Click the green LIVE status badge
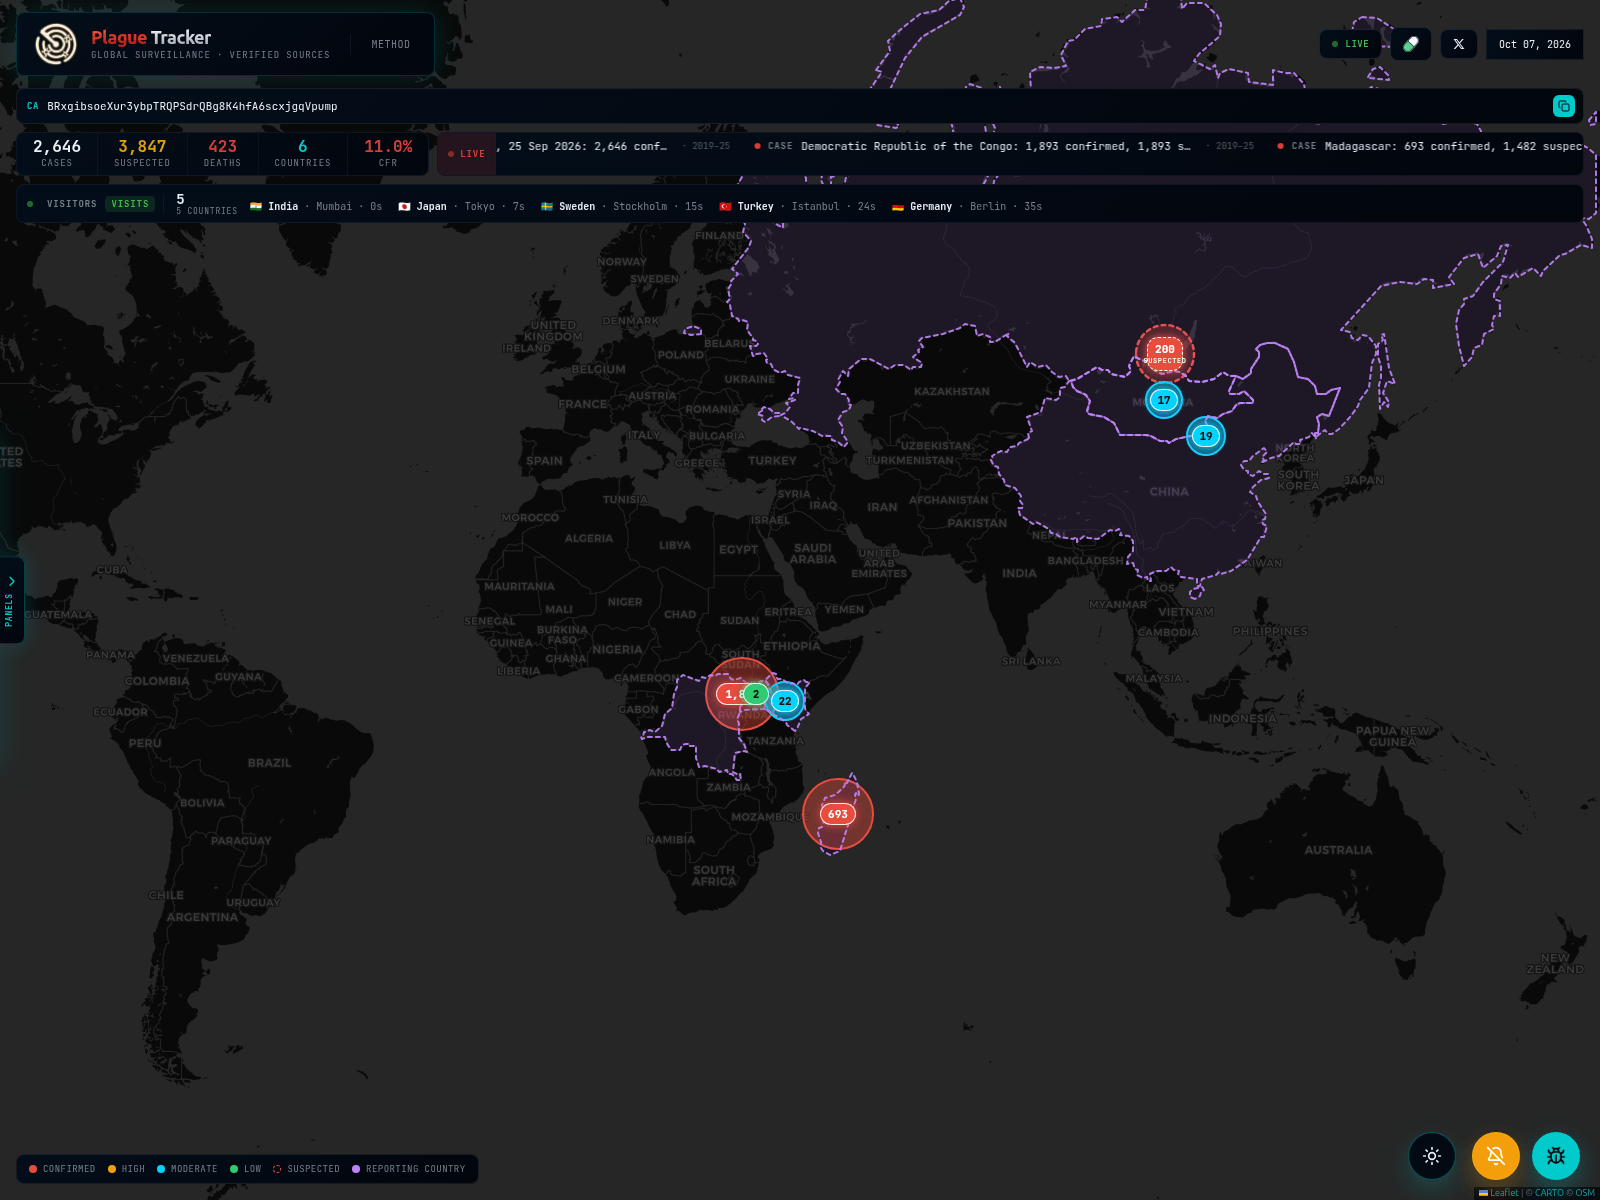Viewport: 1600px width, 1200px height. click(1351, 44)
